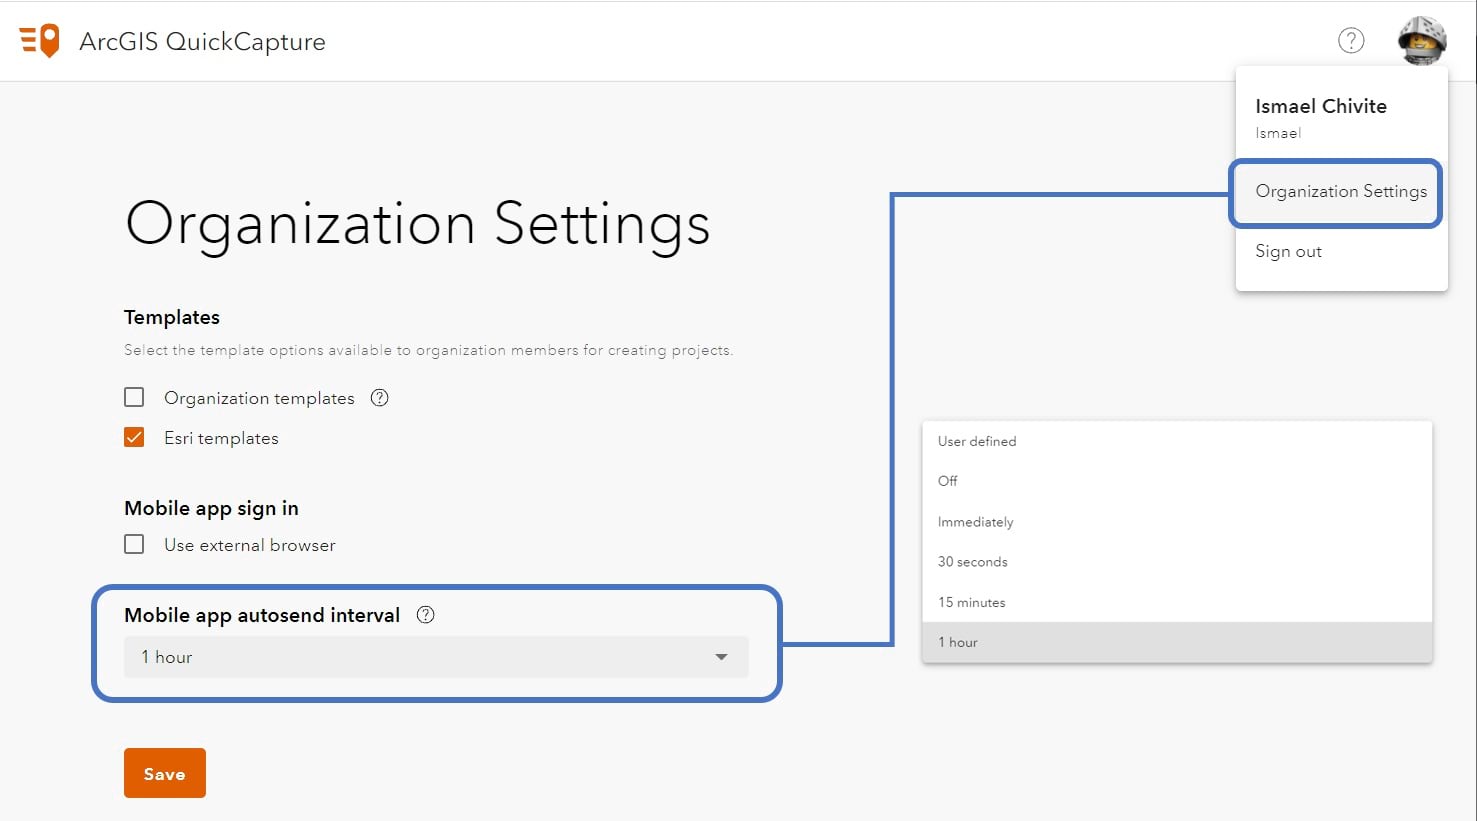
Task: Open the Organization templates help tooltip icon
Action: (379, 397)
